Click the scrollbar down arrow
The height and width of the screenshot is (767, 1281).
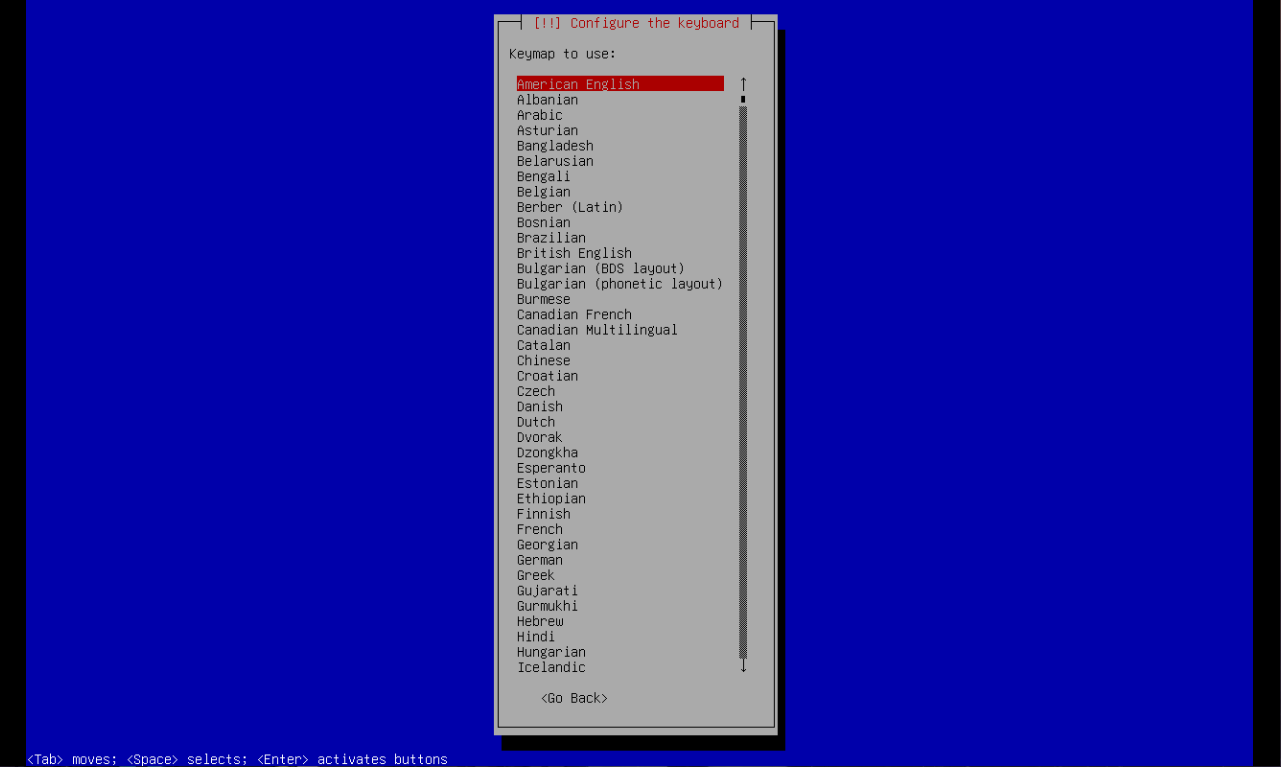[743, 666]
